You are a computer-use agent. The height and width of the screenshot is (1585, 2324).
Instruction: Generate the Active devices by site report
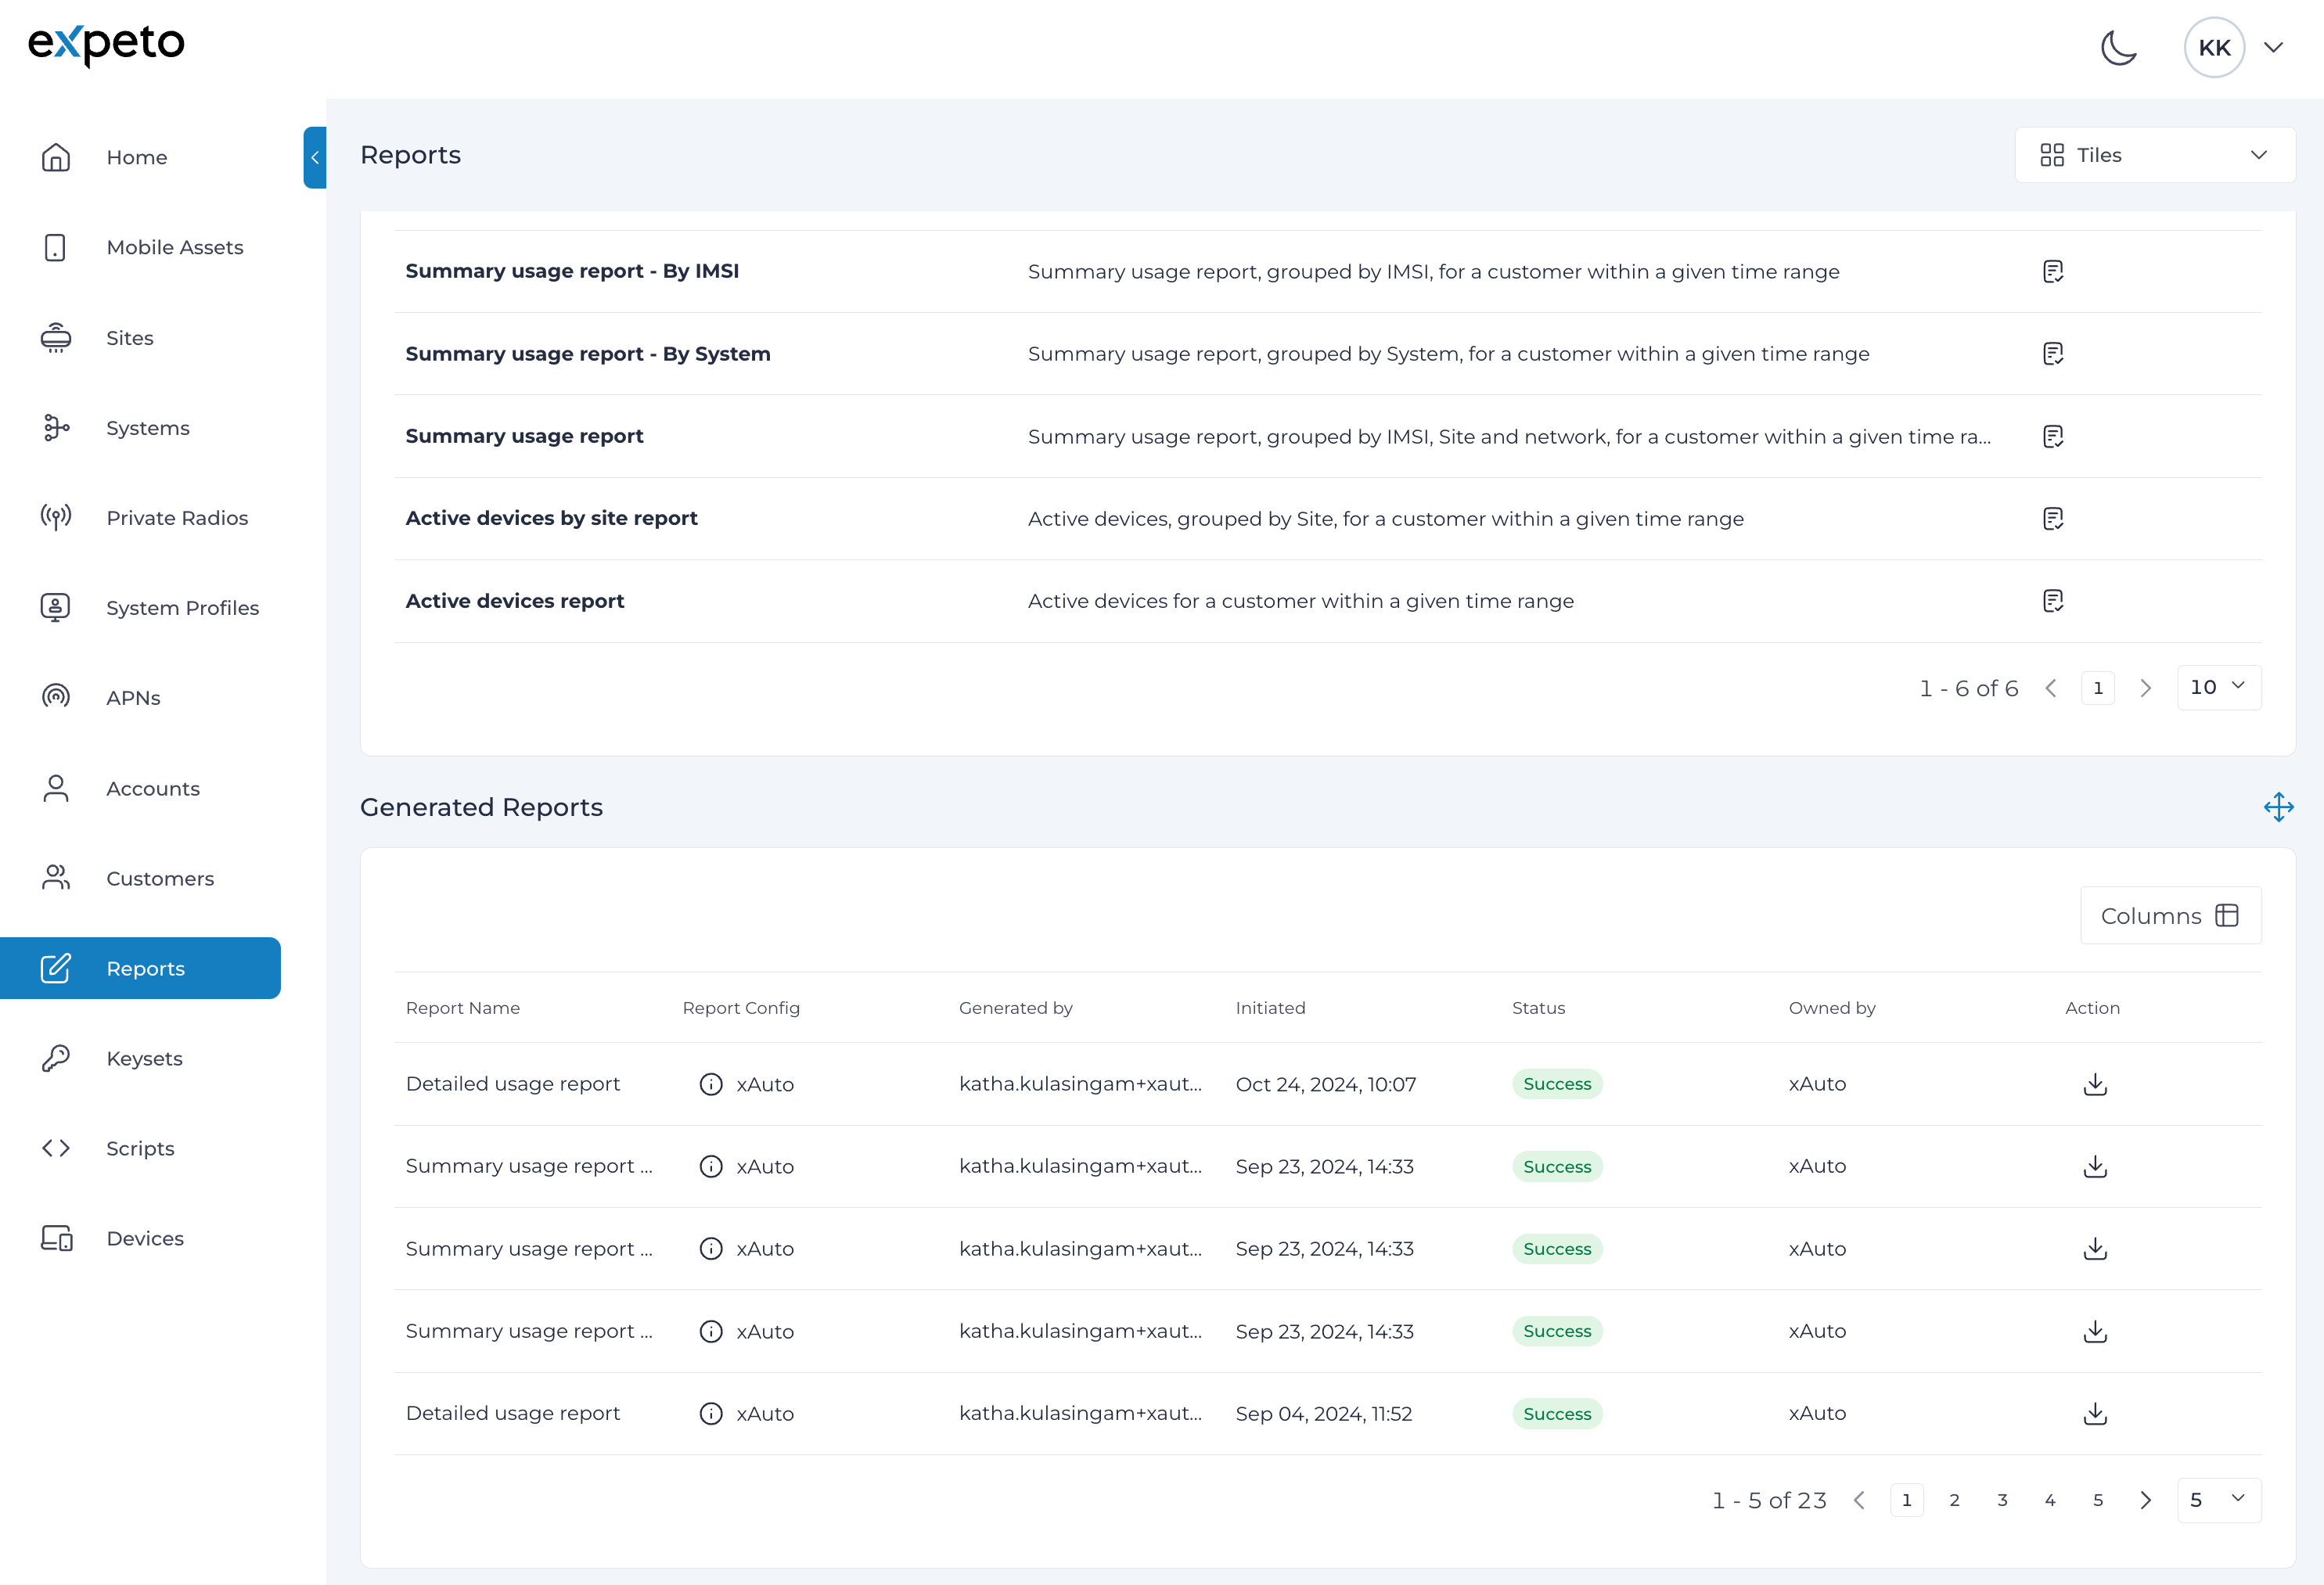(2052, 518)
